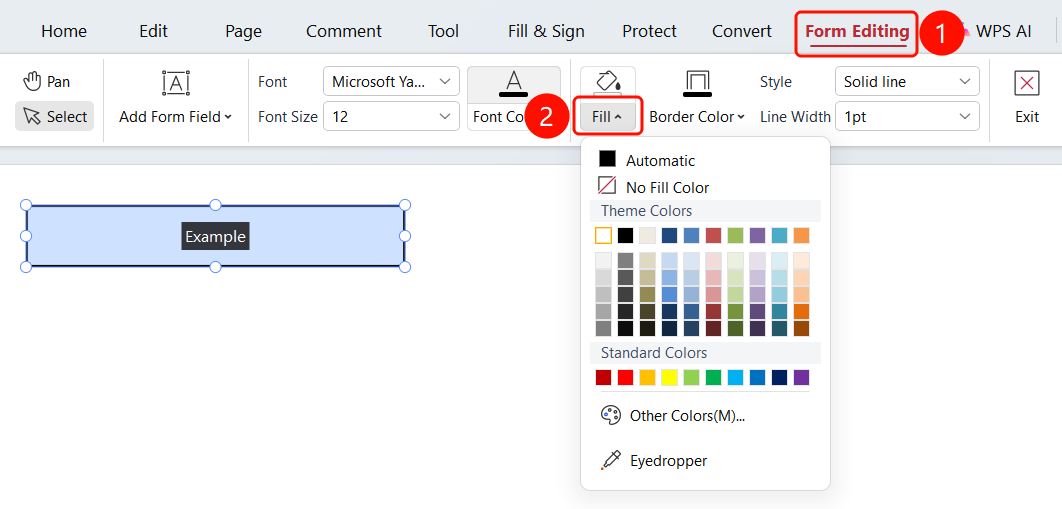
Task: Click the Example text label
Action: [x=215, y=236]
